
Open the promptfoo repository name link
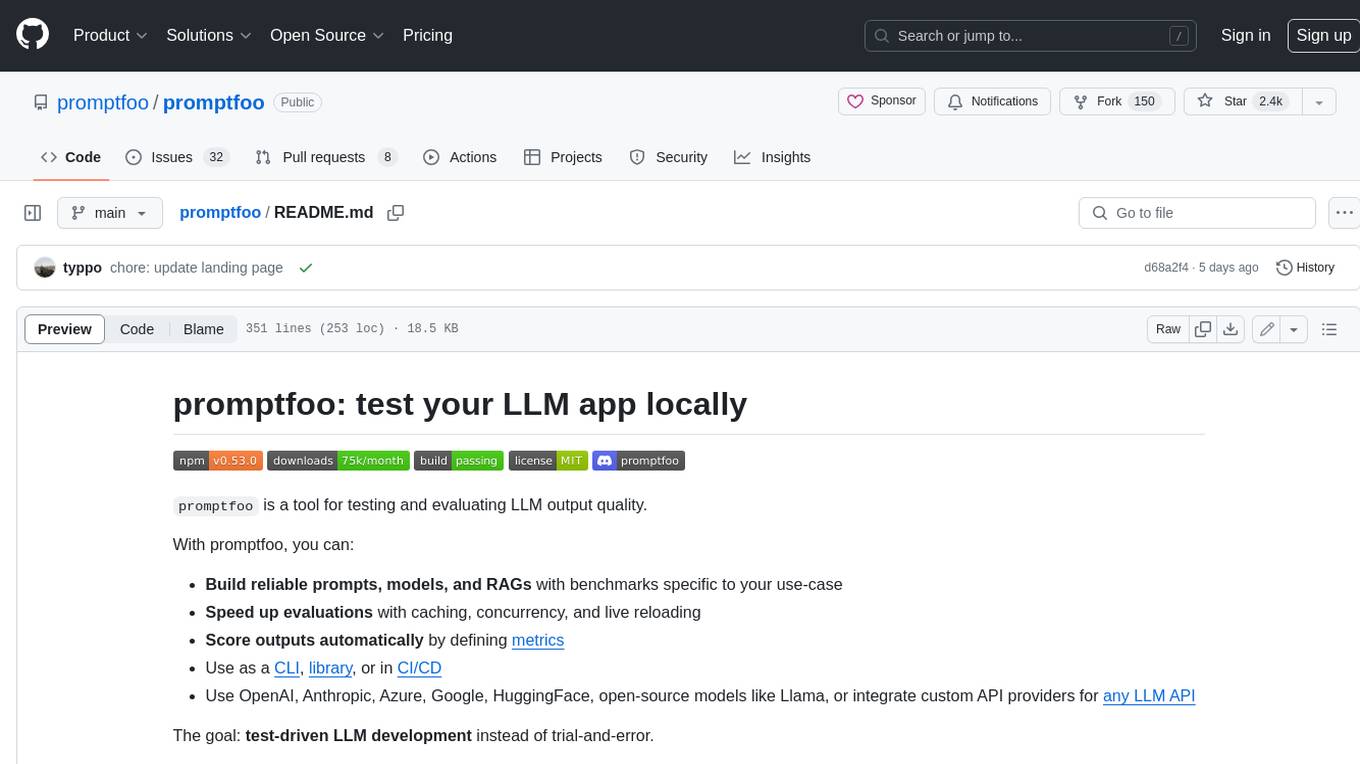tap(213, 102)
